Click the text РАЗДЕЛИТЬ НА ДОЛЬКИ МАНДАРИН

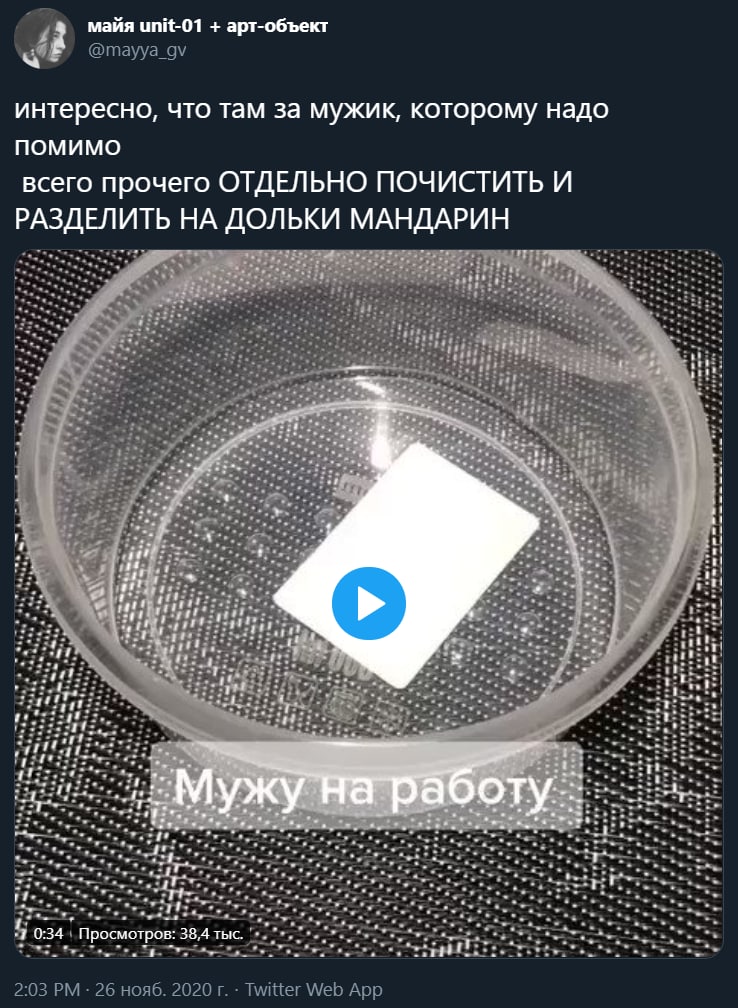tap(262, 219)
